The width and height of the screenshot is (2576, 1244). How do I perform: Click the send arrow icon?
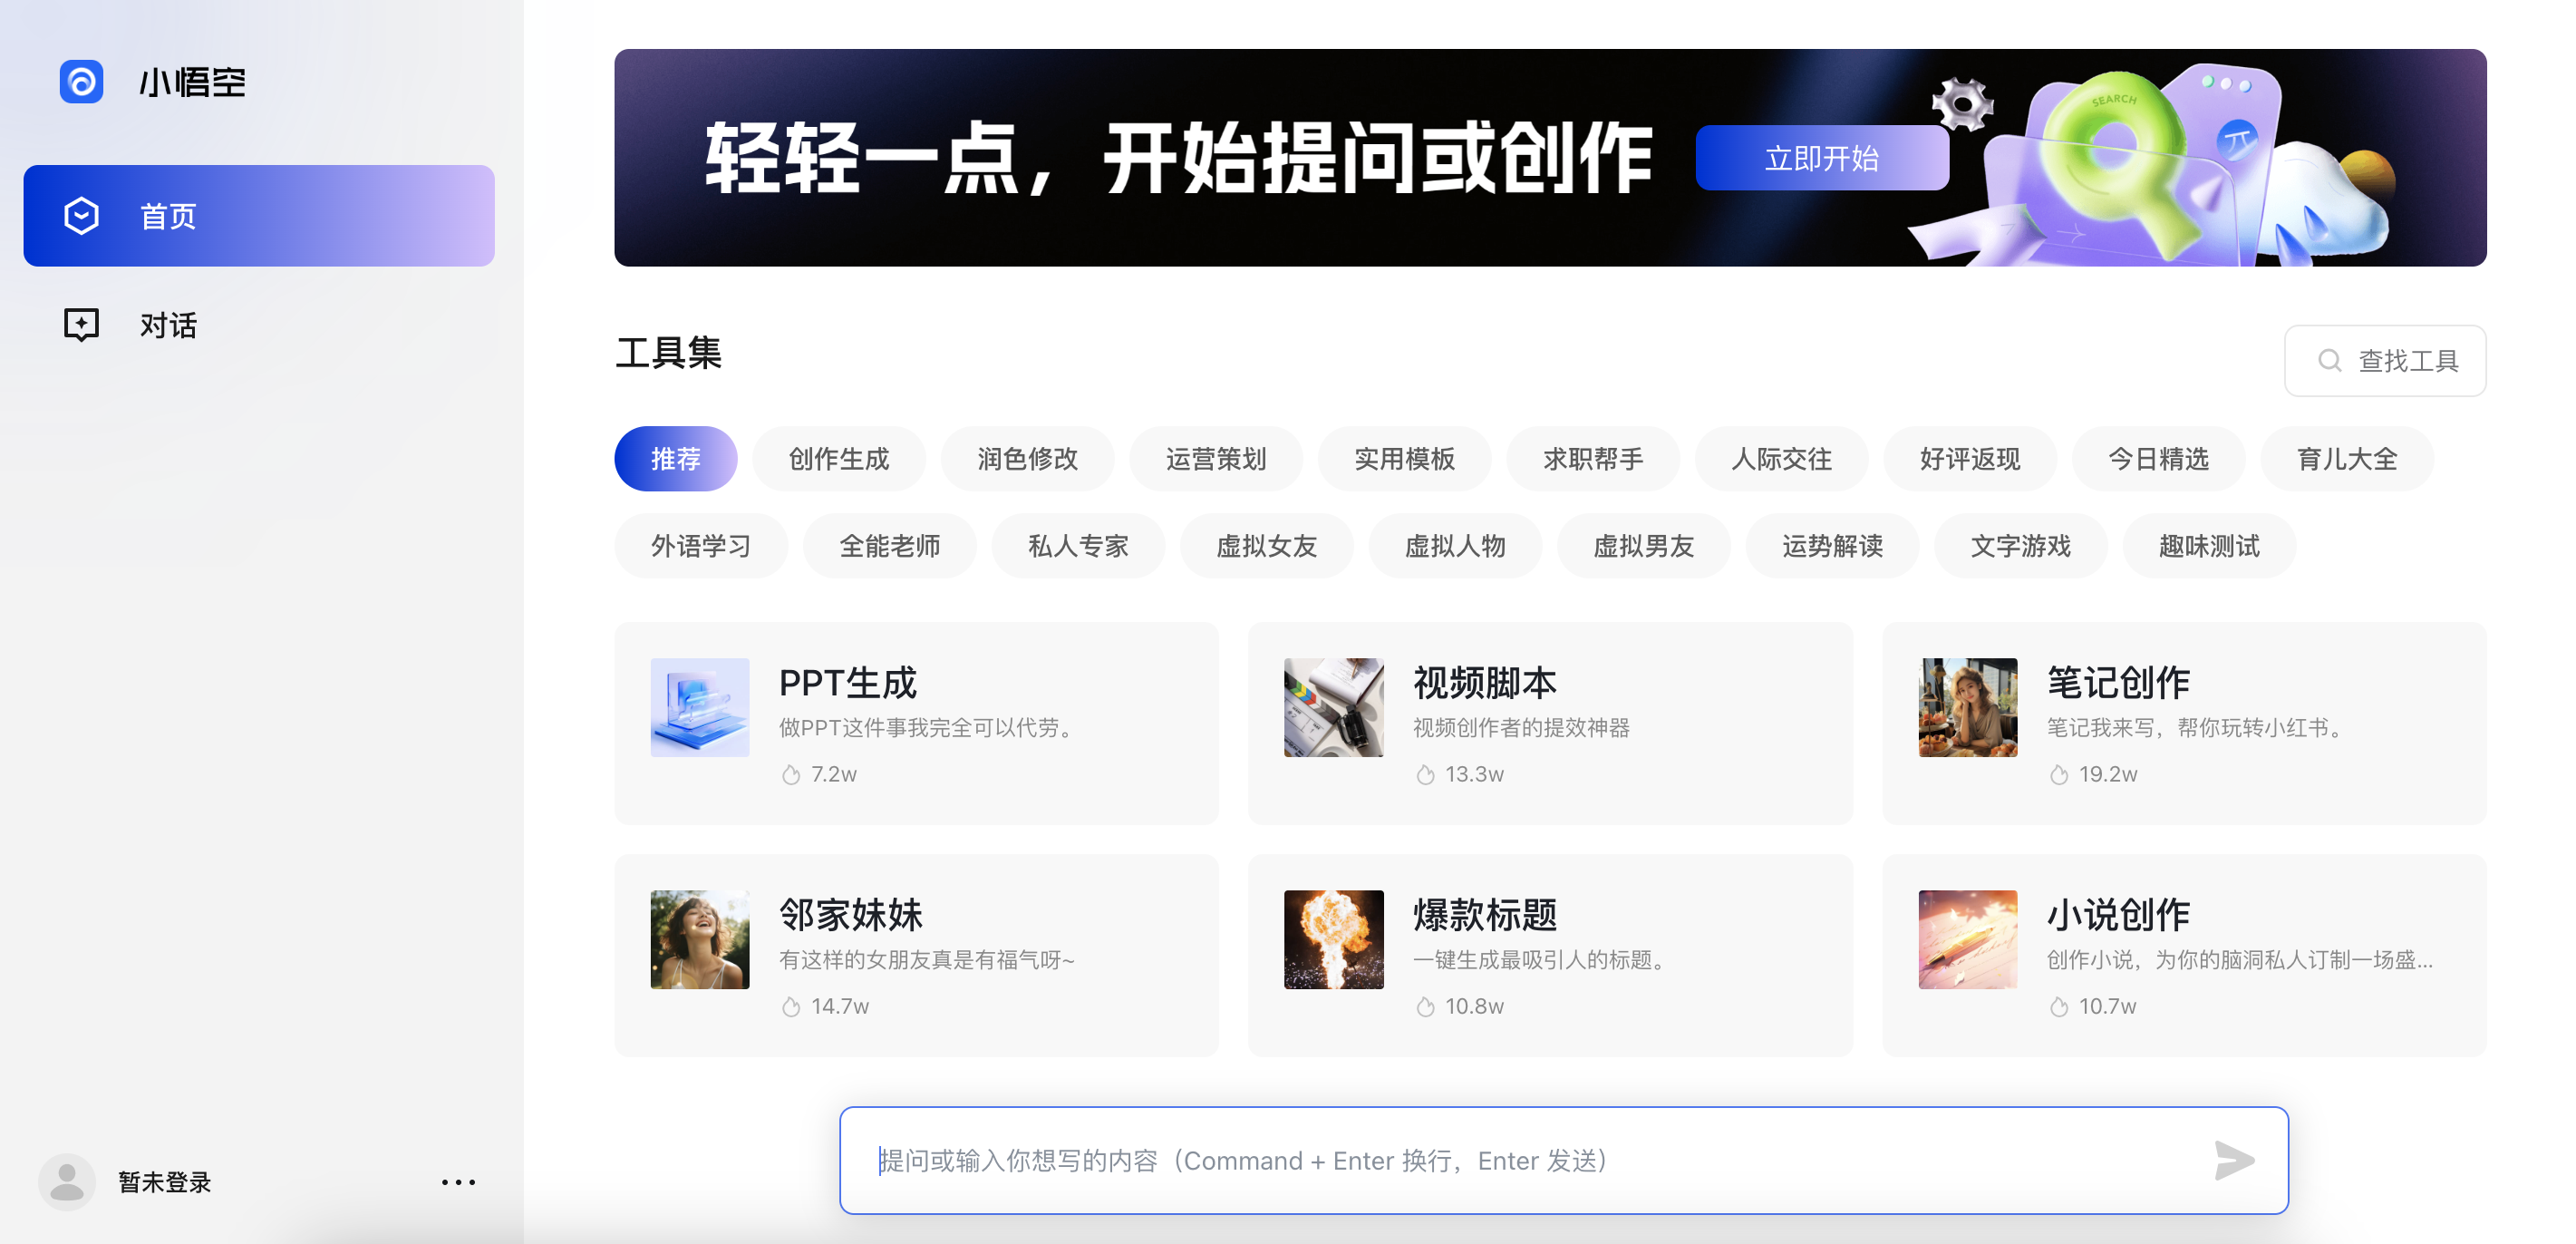coord(2233,1160)
